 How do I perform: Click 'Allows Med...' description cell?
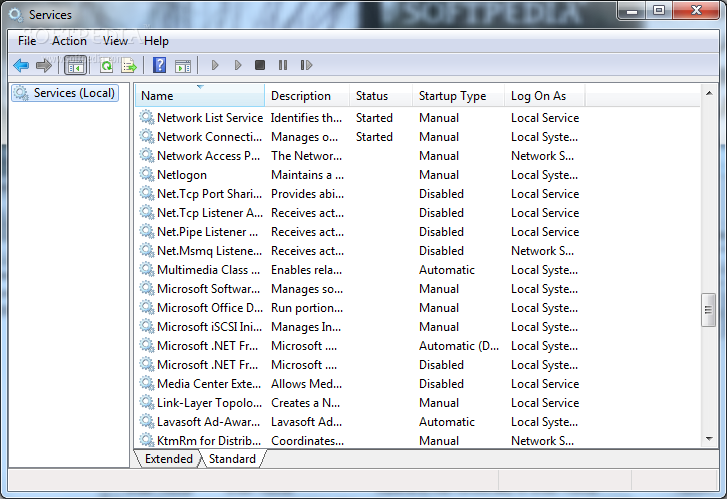pyautogui.click(x=306, y=384)
